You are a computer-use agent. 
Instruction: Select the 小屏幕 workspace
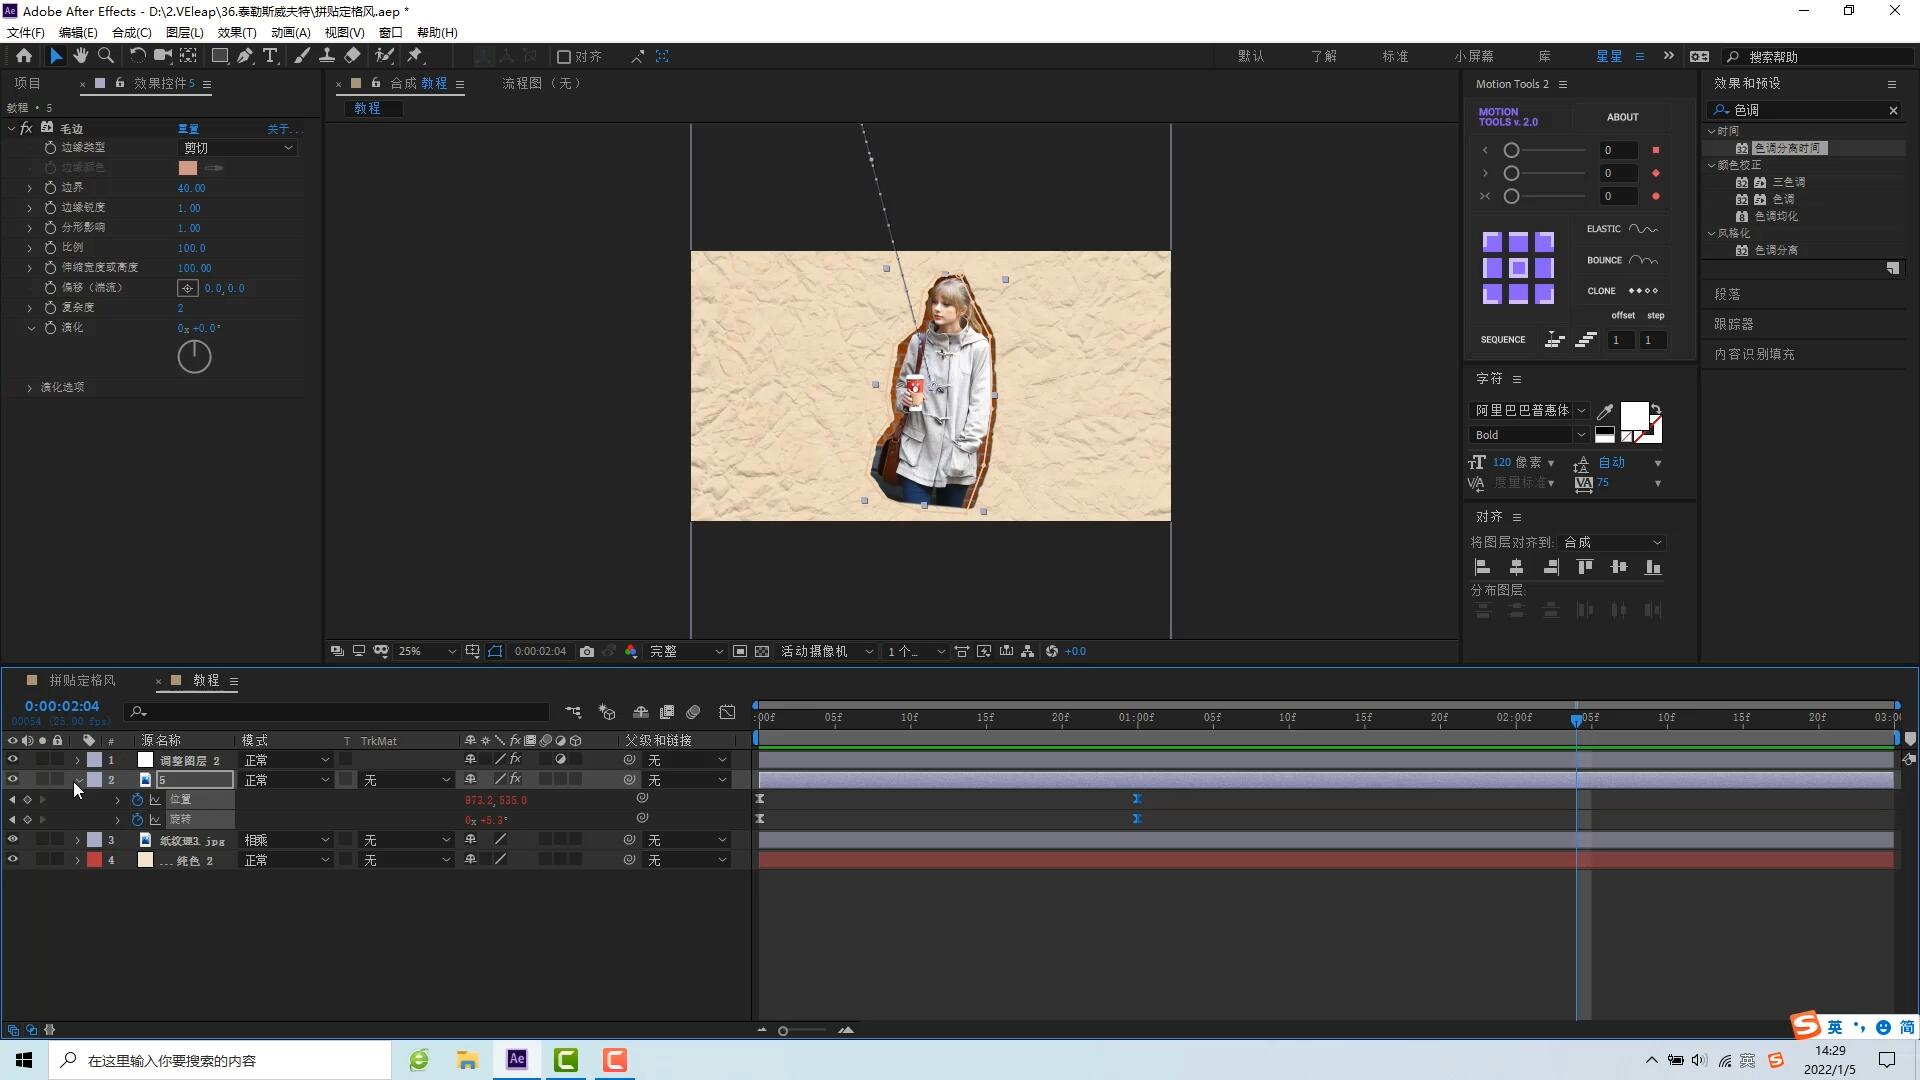point(1474,56)
